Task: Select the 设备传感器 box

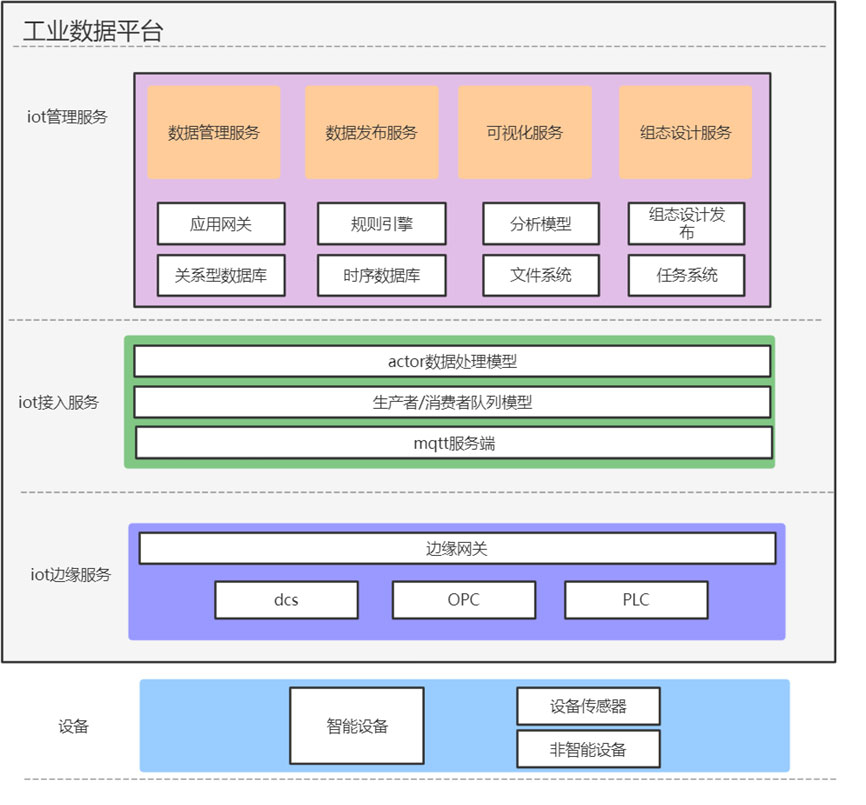Action: [588, 706]
